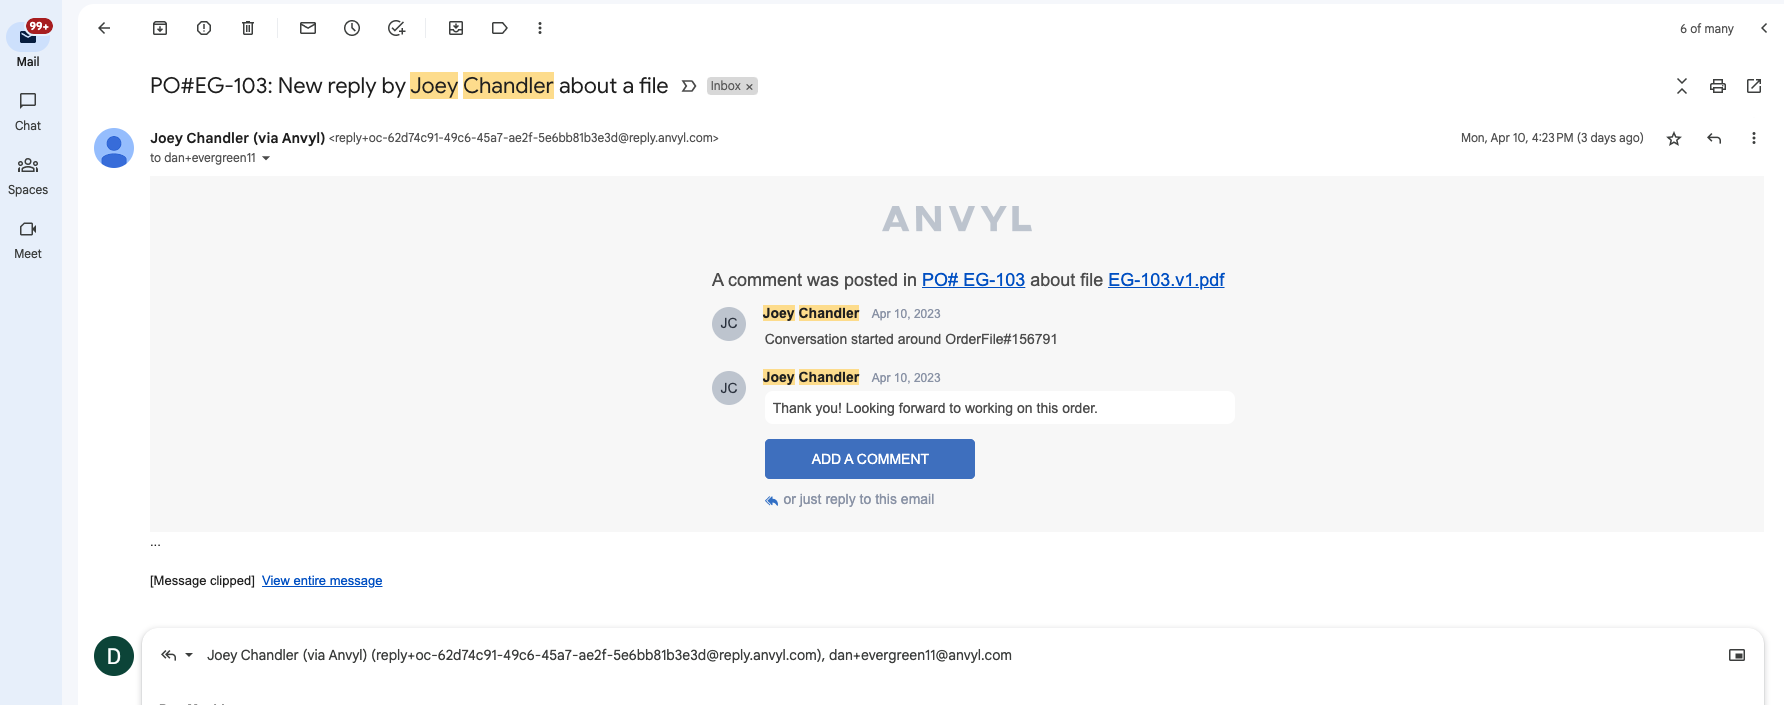The image size is (1784, 705).
Task: Mark the email as unread
Action: 308,28
